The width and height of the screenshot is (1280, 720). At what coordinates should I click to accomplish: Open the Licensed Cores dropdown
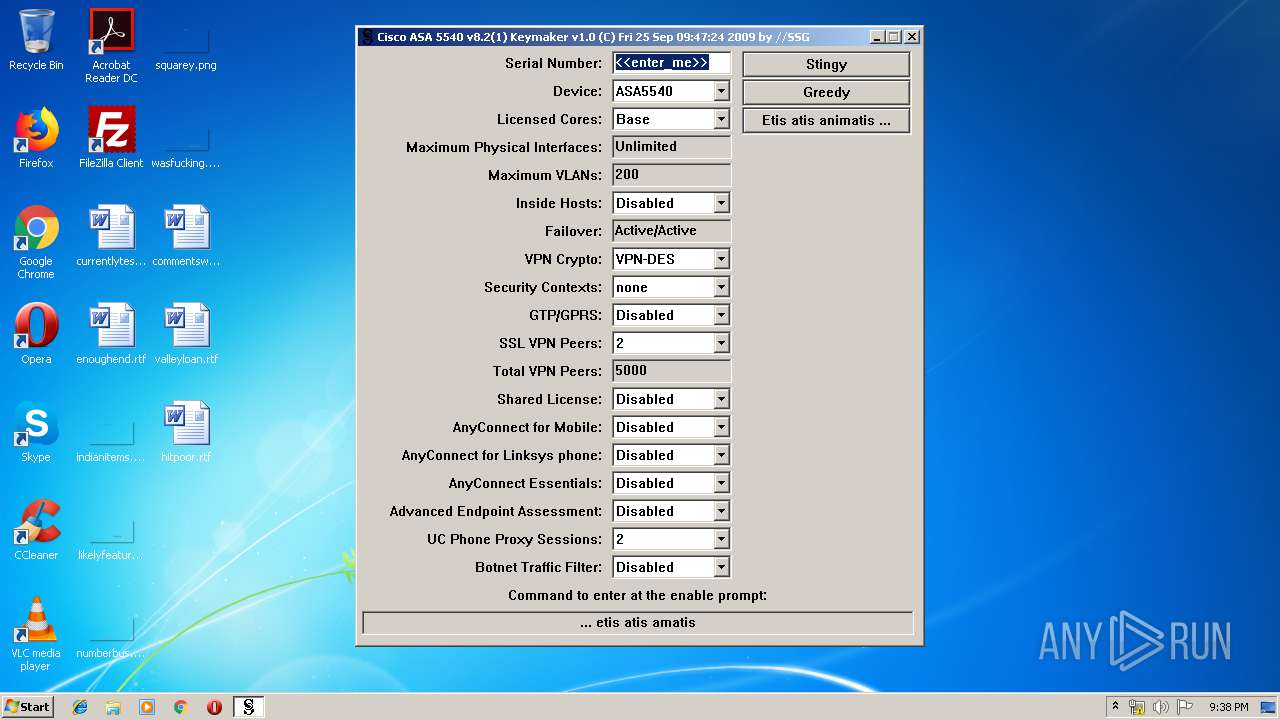721,119
